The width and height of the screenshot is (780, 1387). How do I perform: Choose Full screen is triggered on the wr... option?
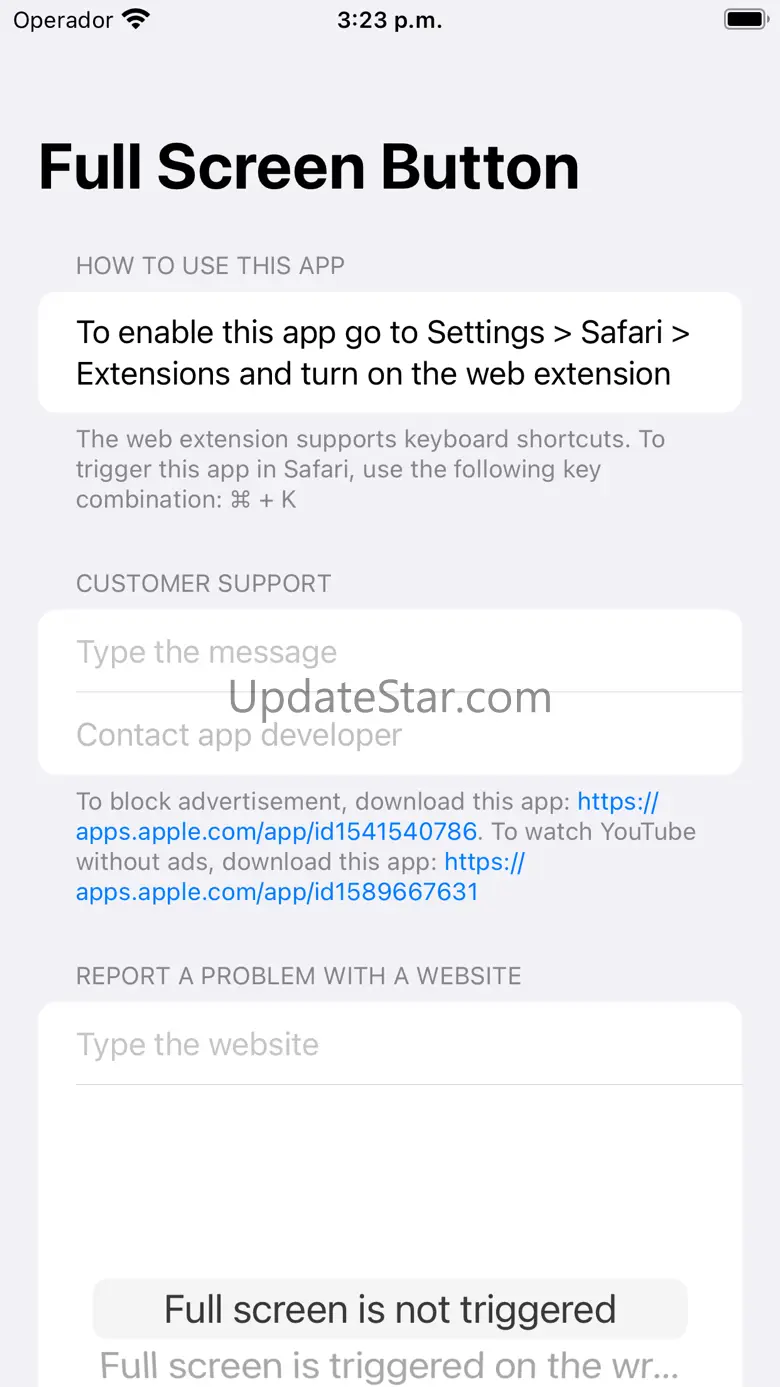(390, 1365)
